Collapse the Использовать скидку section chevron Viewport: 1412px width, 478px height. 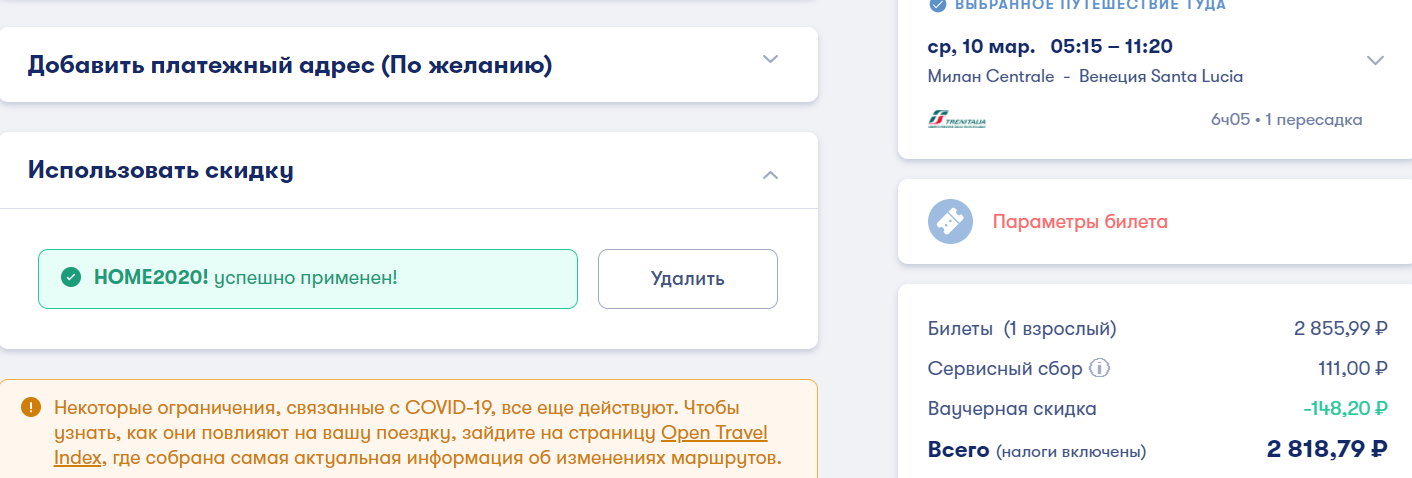pyautogui.click(x=770, y=175)
